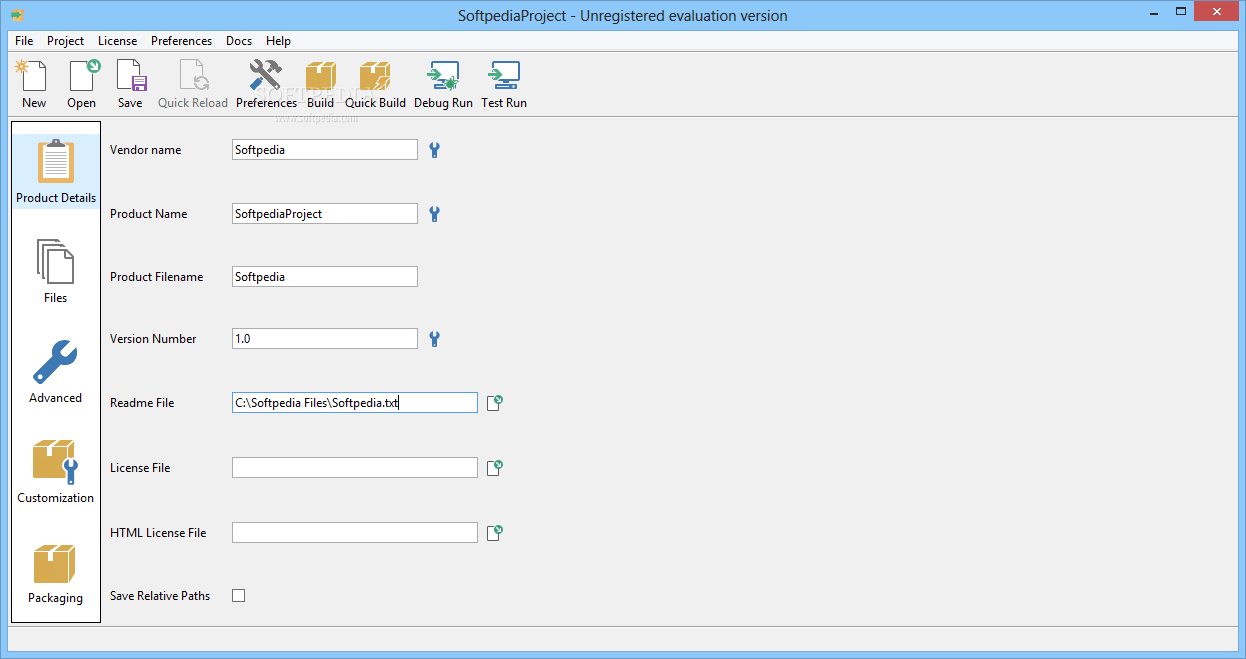This screenshot has width=1246, height=659.
Task: Go to the Customization sidebar section
Action: click(56, 471)
